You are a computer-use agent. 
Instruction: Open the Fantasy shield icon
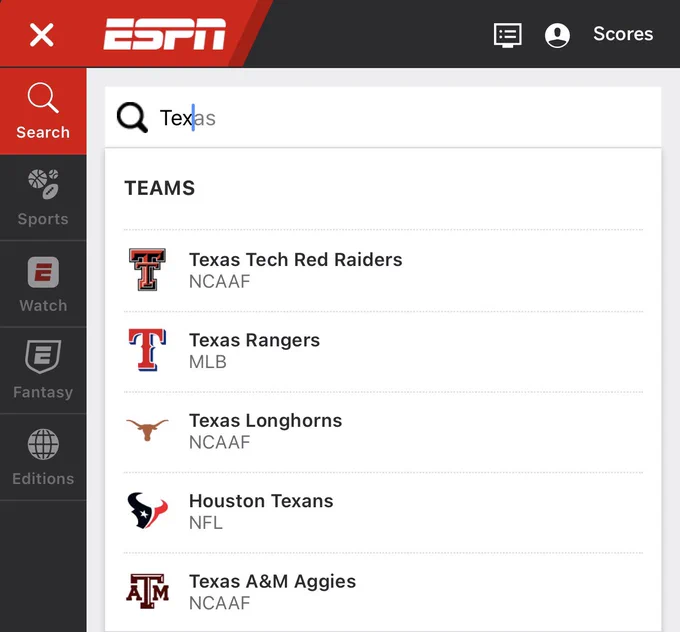43,357
